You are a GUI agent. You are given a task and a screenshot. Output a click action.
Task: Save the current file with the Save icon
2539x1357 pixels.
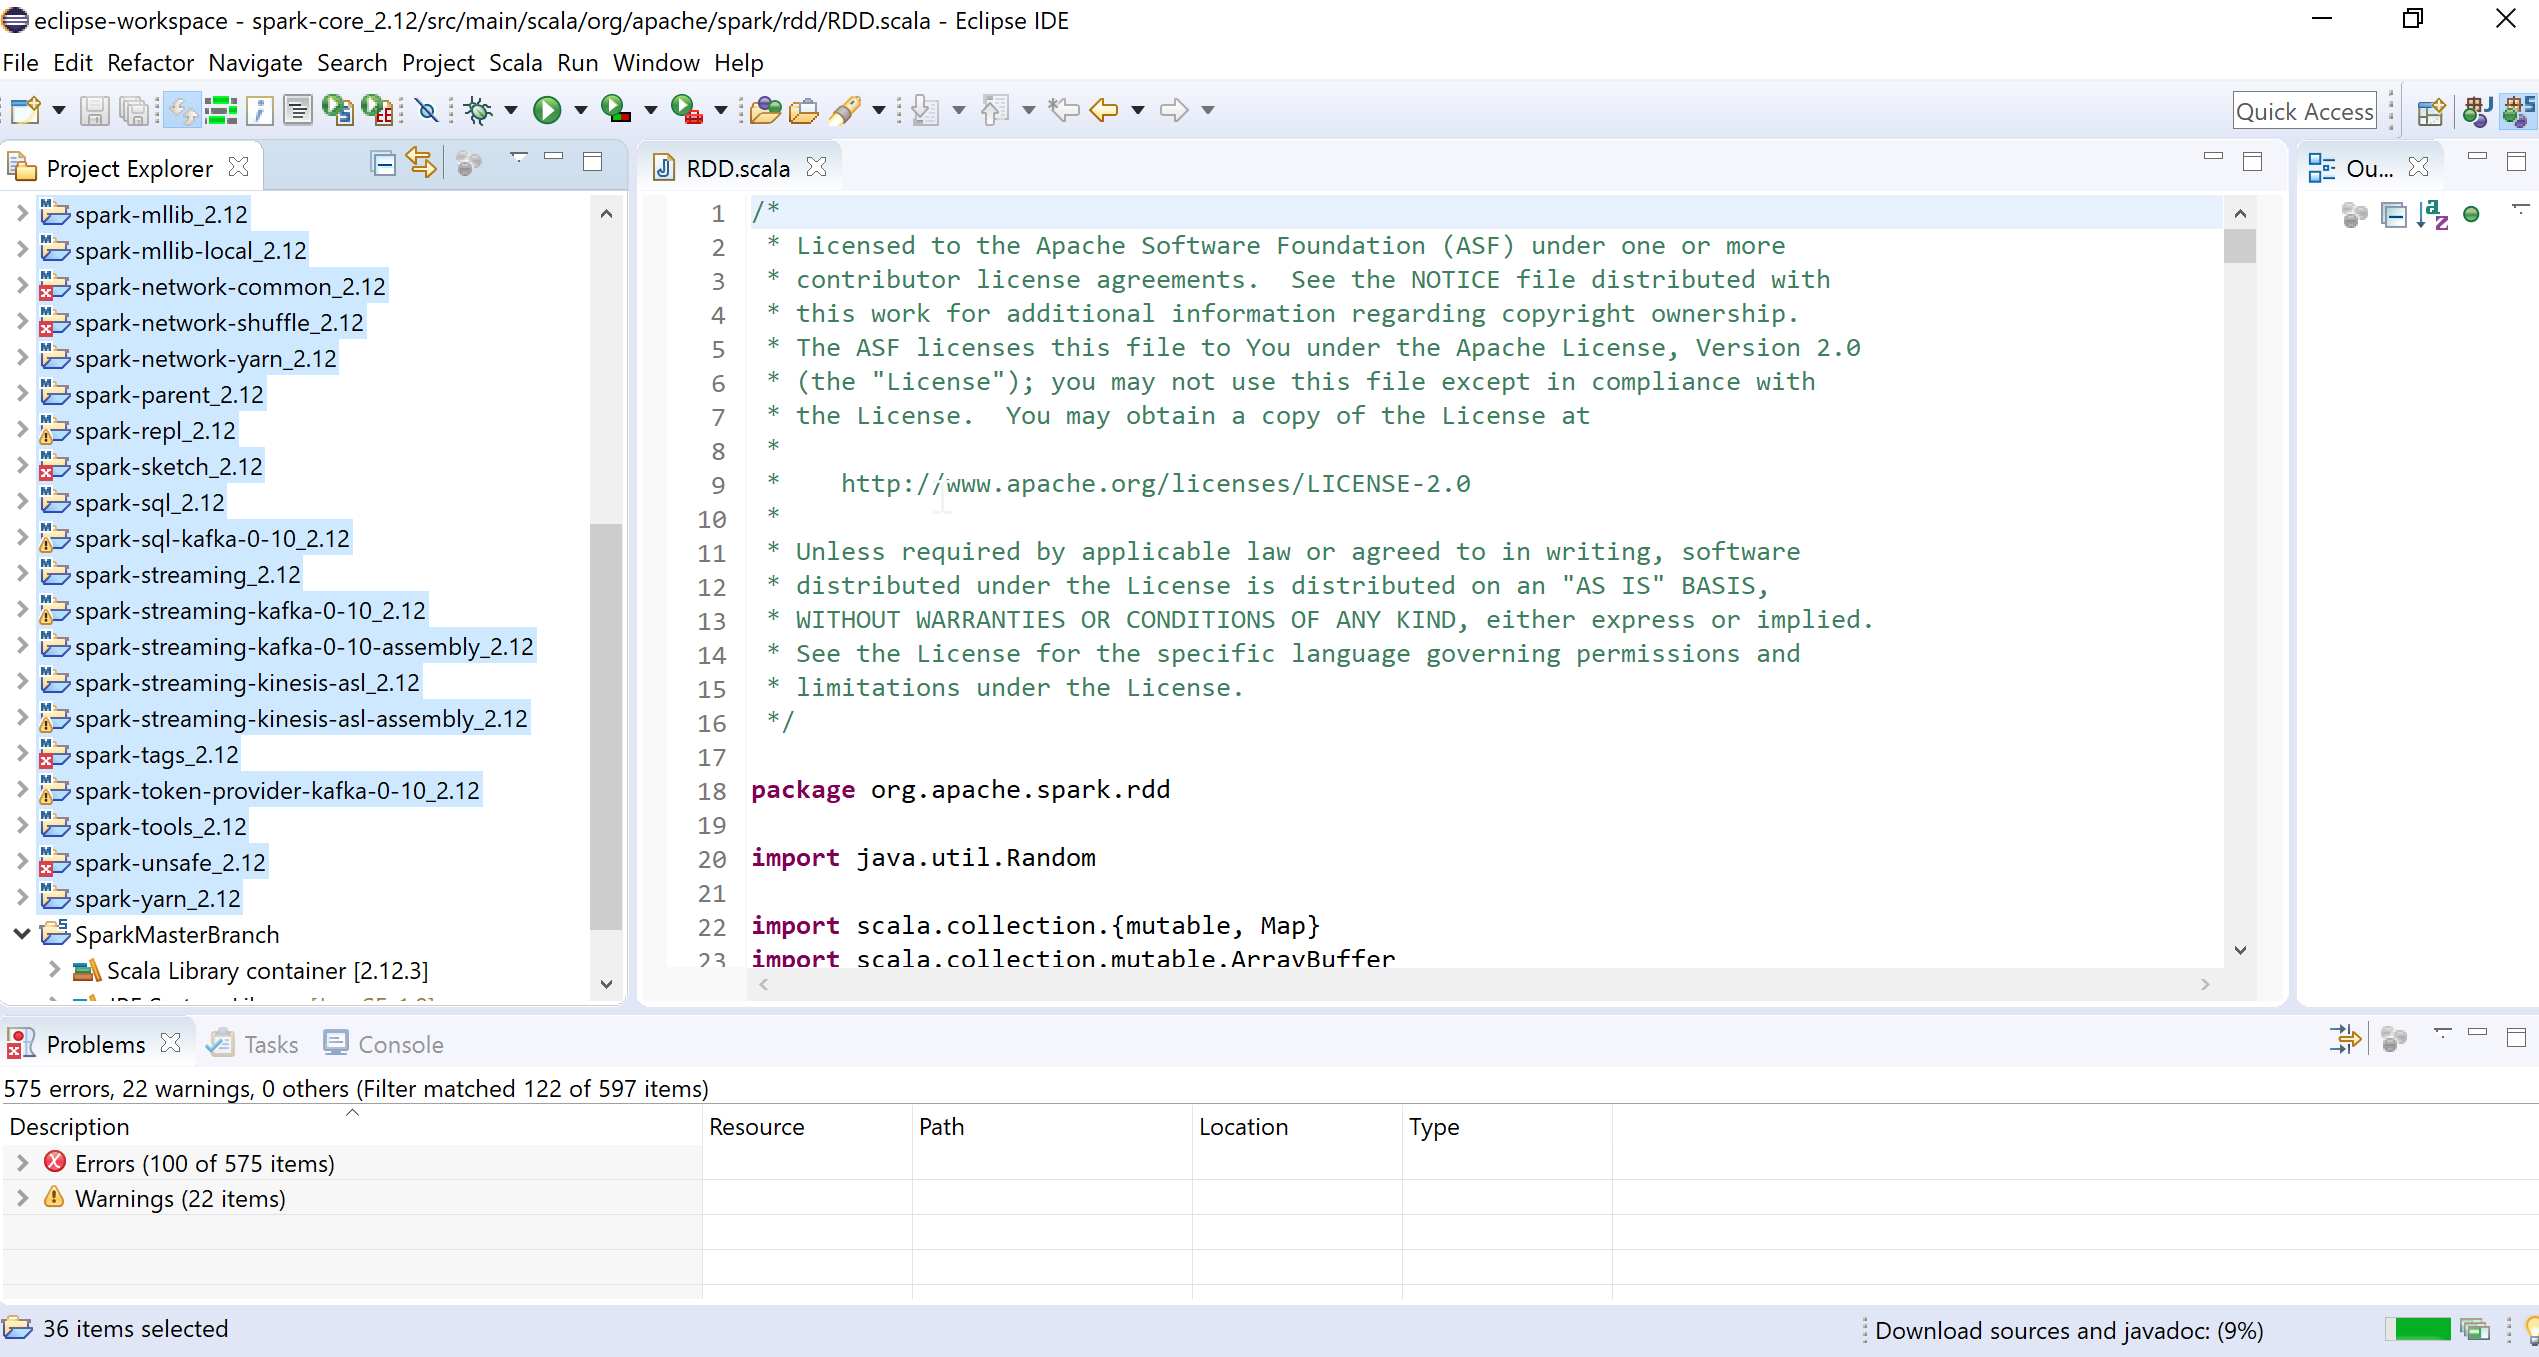click(x=95, y=110)
